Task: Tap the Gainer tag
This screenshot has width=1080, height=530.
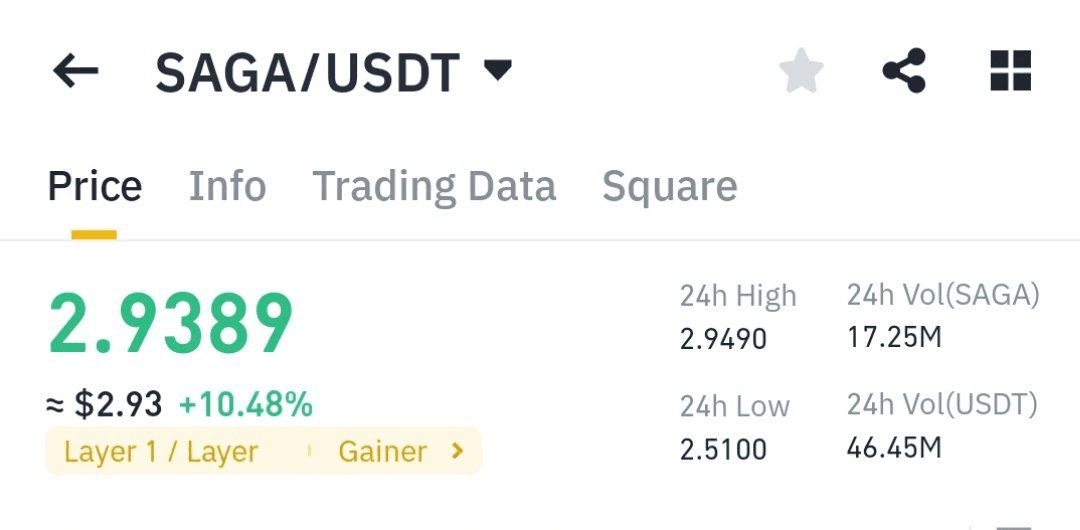Action: [382, 452]
